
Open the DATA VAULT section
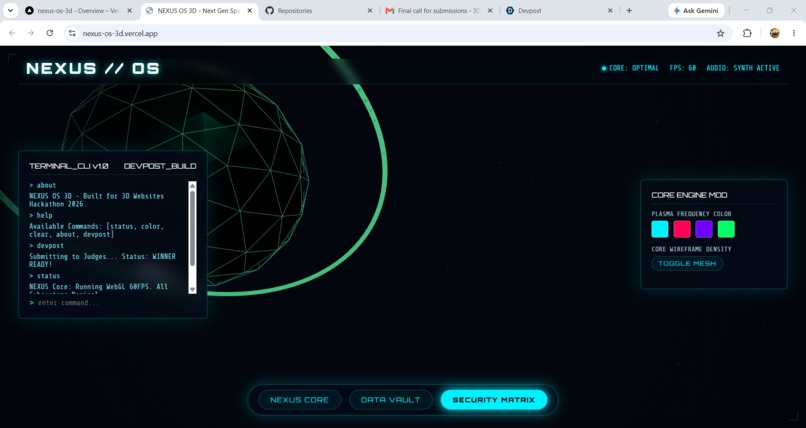coord(390,400)
